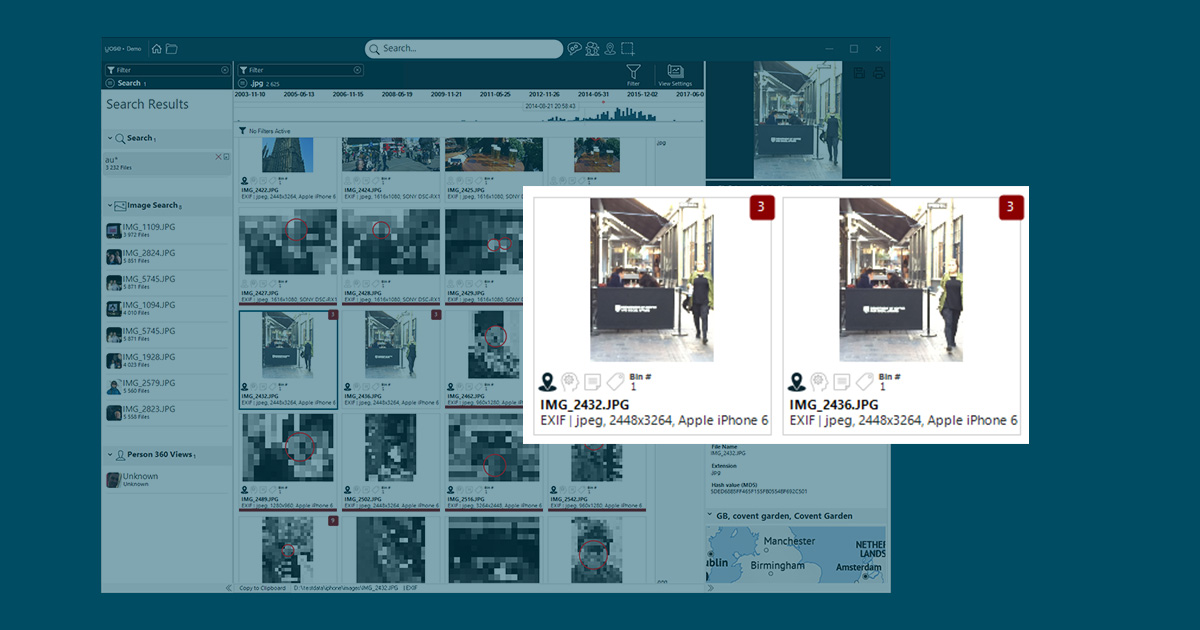Click the tag icon on enlarged IMG_2436.JPG card

tap(864, 381)
